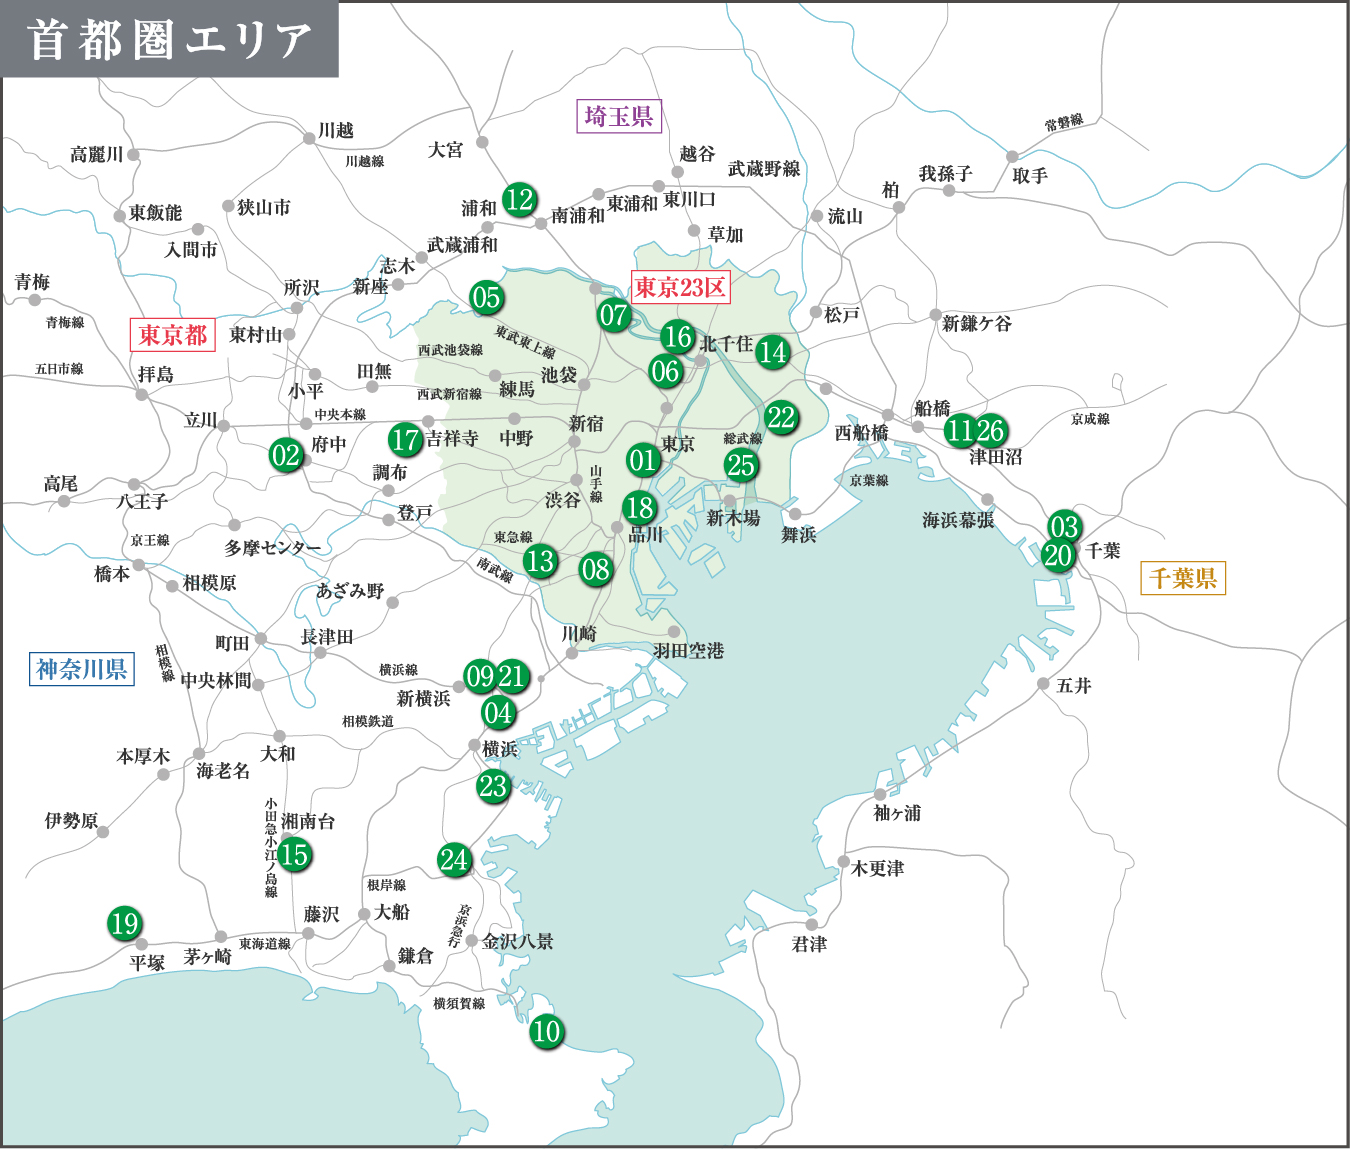Open marker 06 east of 池袋
This screenshot has width=1350, height=1149.
665,372
